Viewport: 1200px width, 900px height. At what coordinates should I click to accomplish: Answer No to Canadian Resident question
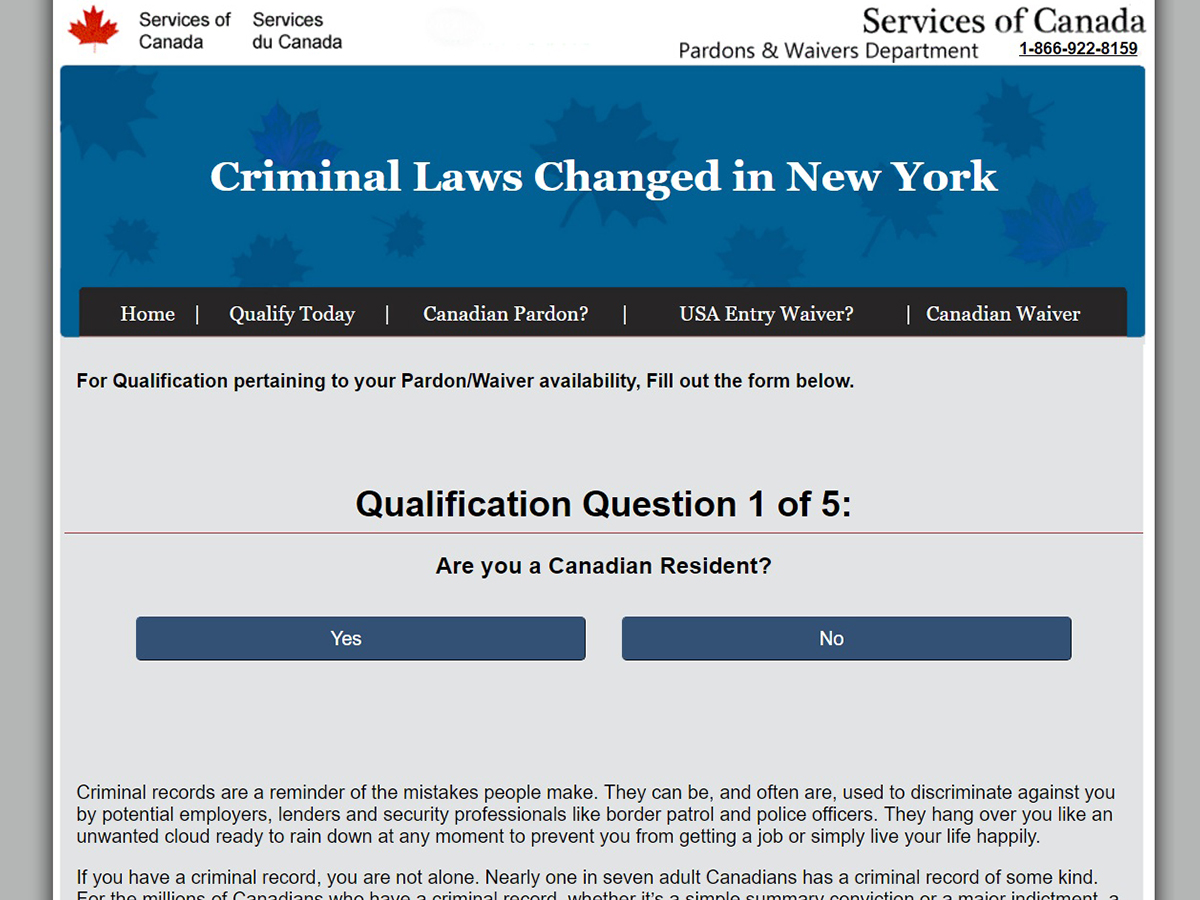pyautogui.click(x=846, y=638)
